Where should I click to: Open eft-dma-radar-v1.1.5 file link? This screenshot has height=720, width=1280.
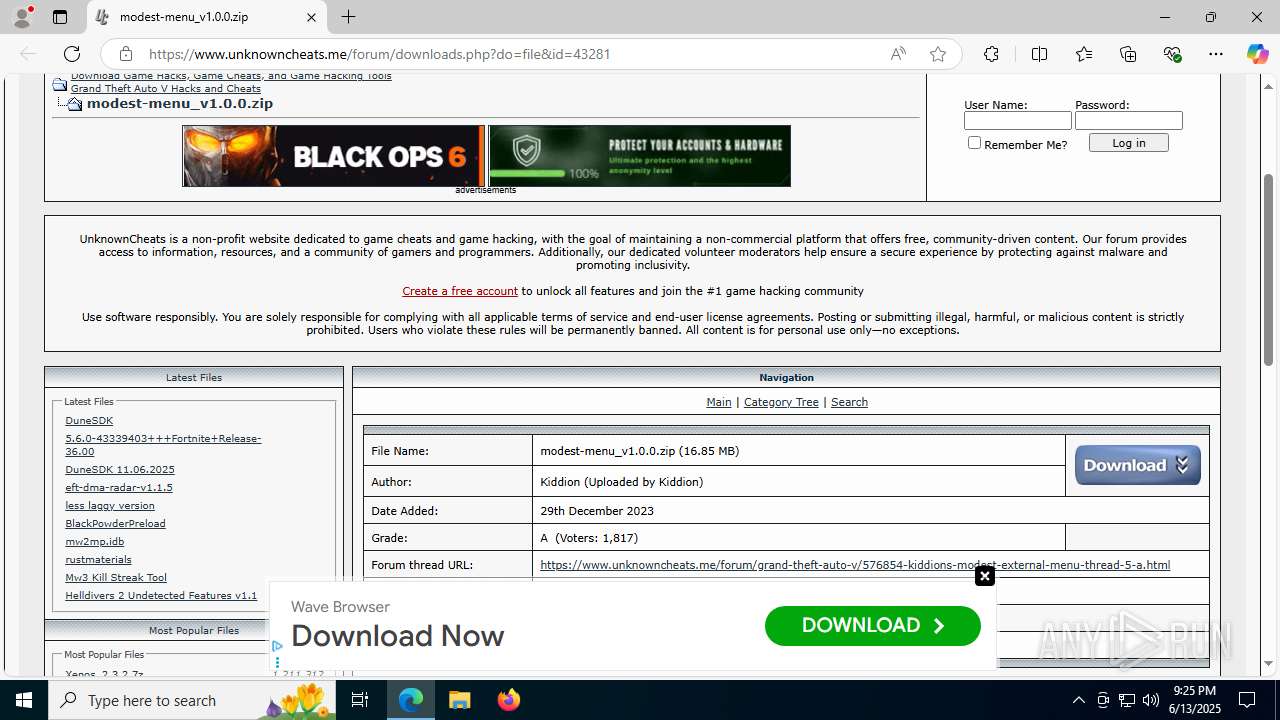pos(119,488)
